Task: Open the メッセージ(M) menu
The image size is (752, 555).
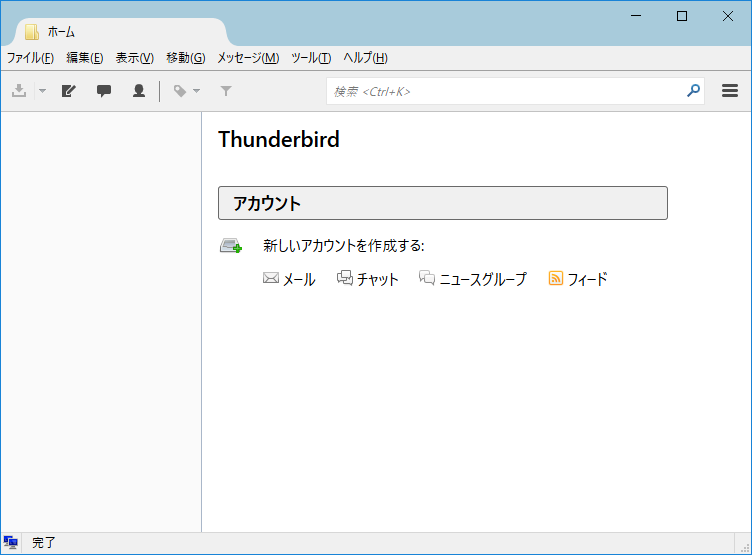Action: tap(248, 58)
